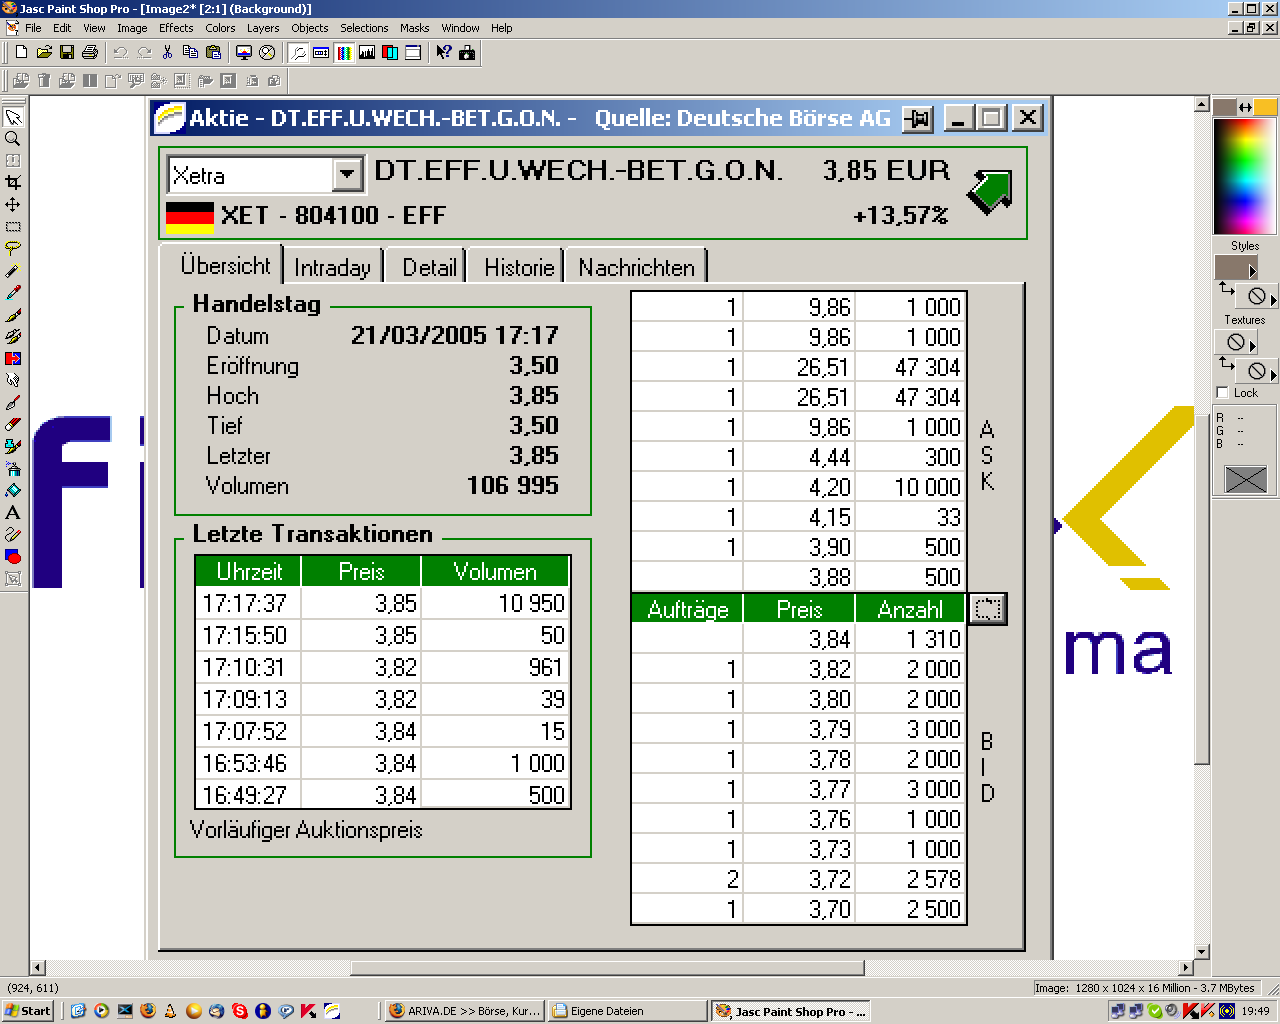Select the Text tool
1280x1024 pixels.
point(13,512)
